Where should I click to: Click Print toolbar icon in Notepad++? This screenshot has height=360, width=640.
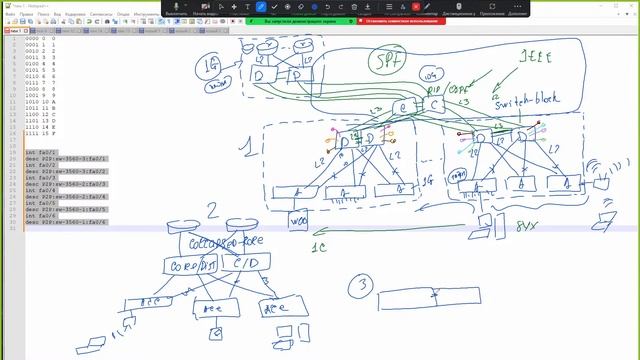pyautogui.click(x=53, y=21)
